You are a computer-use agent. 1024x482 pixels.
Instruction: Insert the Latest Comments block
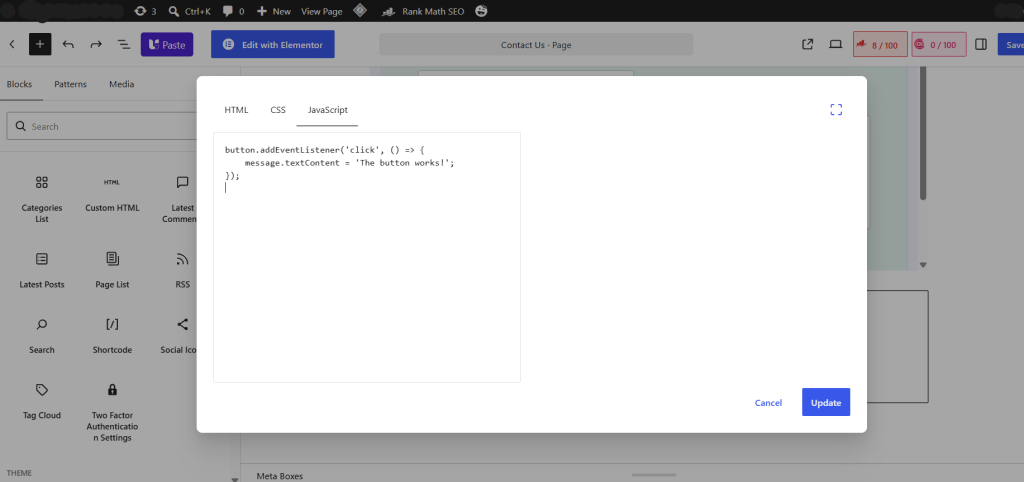point(179,199)
